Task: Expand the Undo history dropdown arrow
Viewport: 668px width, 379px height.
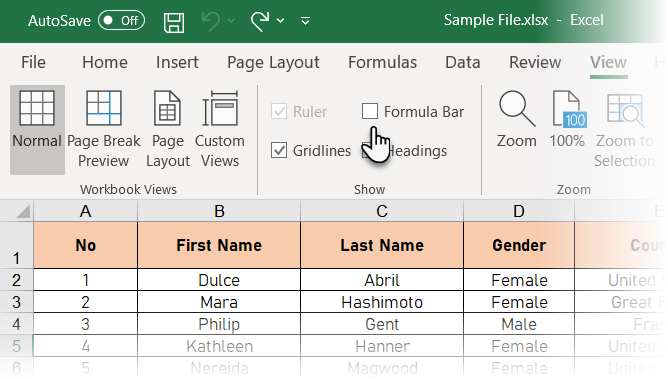Action: click(231, 20)
